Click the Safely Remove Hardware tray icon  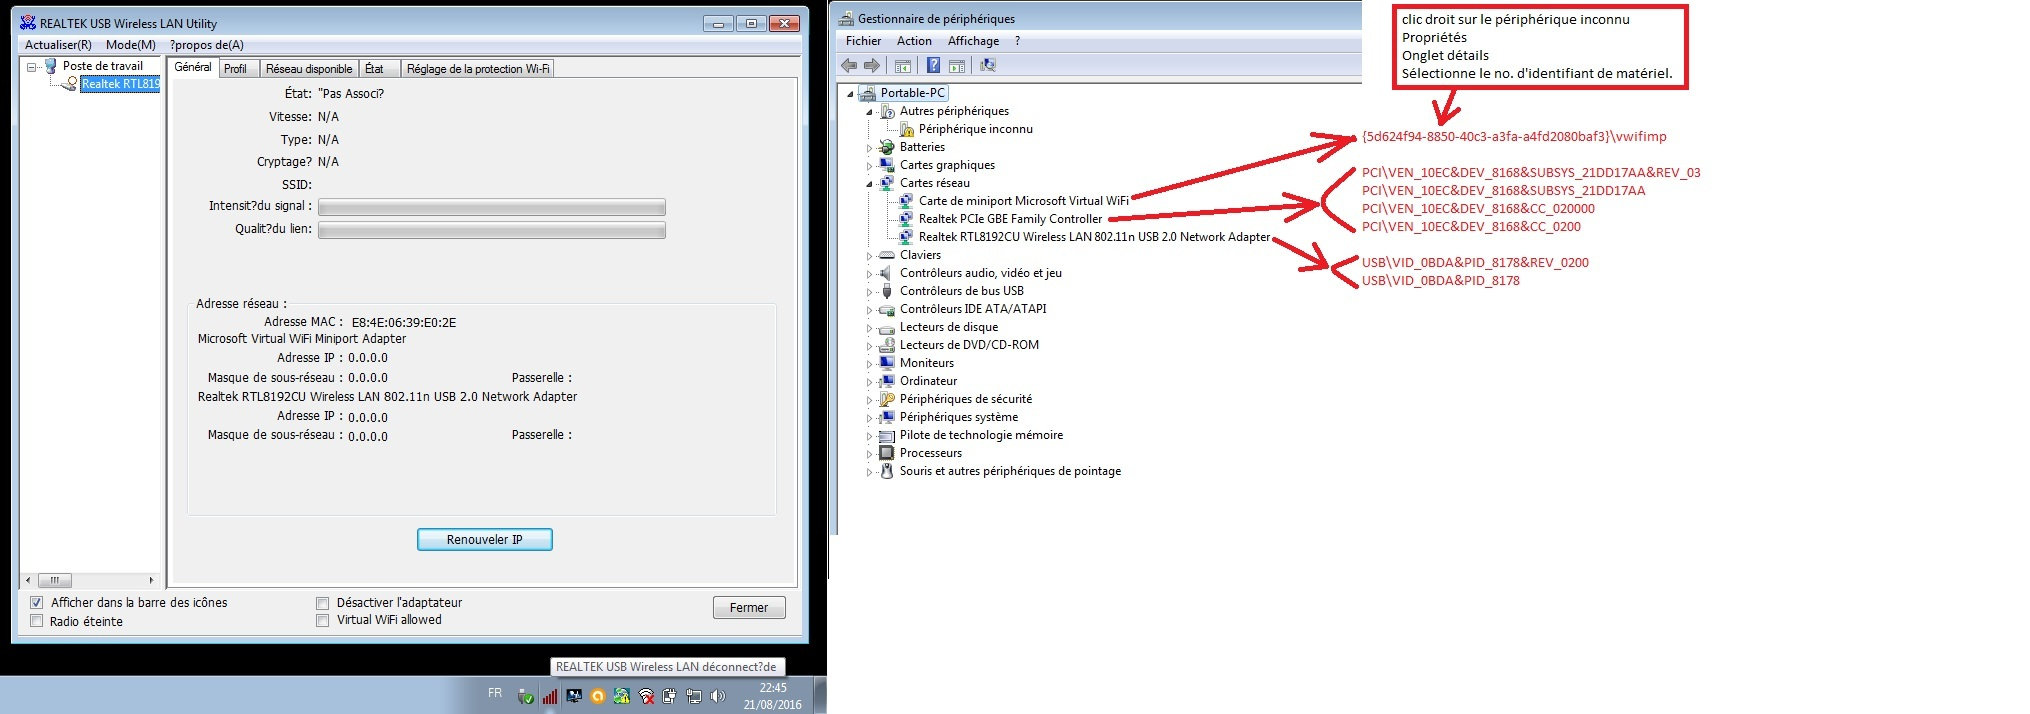coord(526,696)
